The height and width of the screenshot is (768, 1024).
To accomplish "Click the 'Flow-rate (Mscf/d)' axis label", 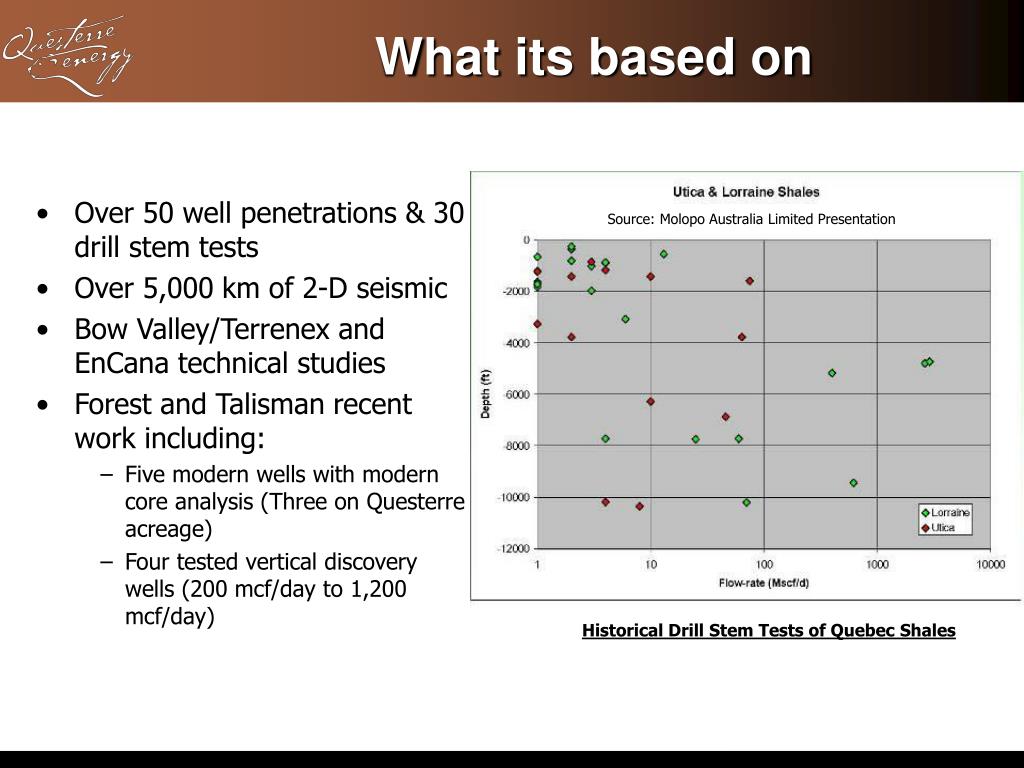I will pos(763,583).
